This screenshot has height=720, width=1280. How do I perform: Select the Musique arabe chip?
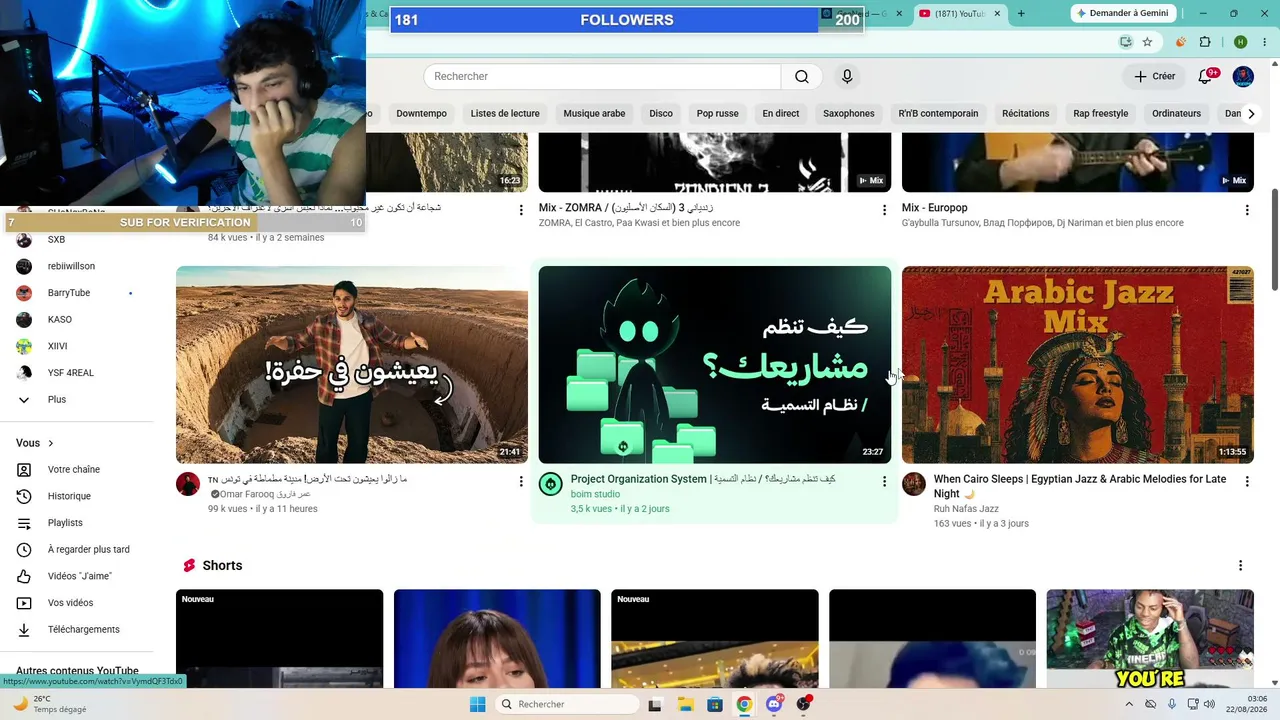[x=594, y=114]
